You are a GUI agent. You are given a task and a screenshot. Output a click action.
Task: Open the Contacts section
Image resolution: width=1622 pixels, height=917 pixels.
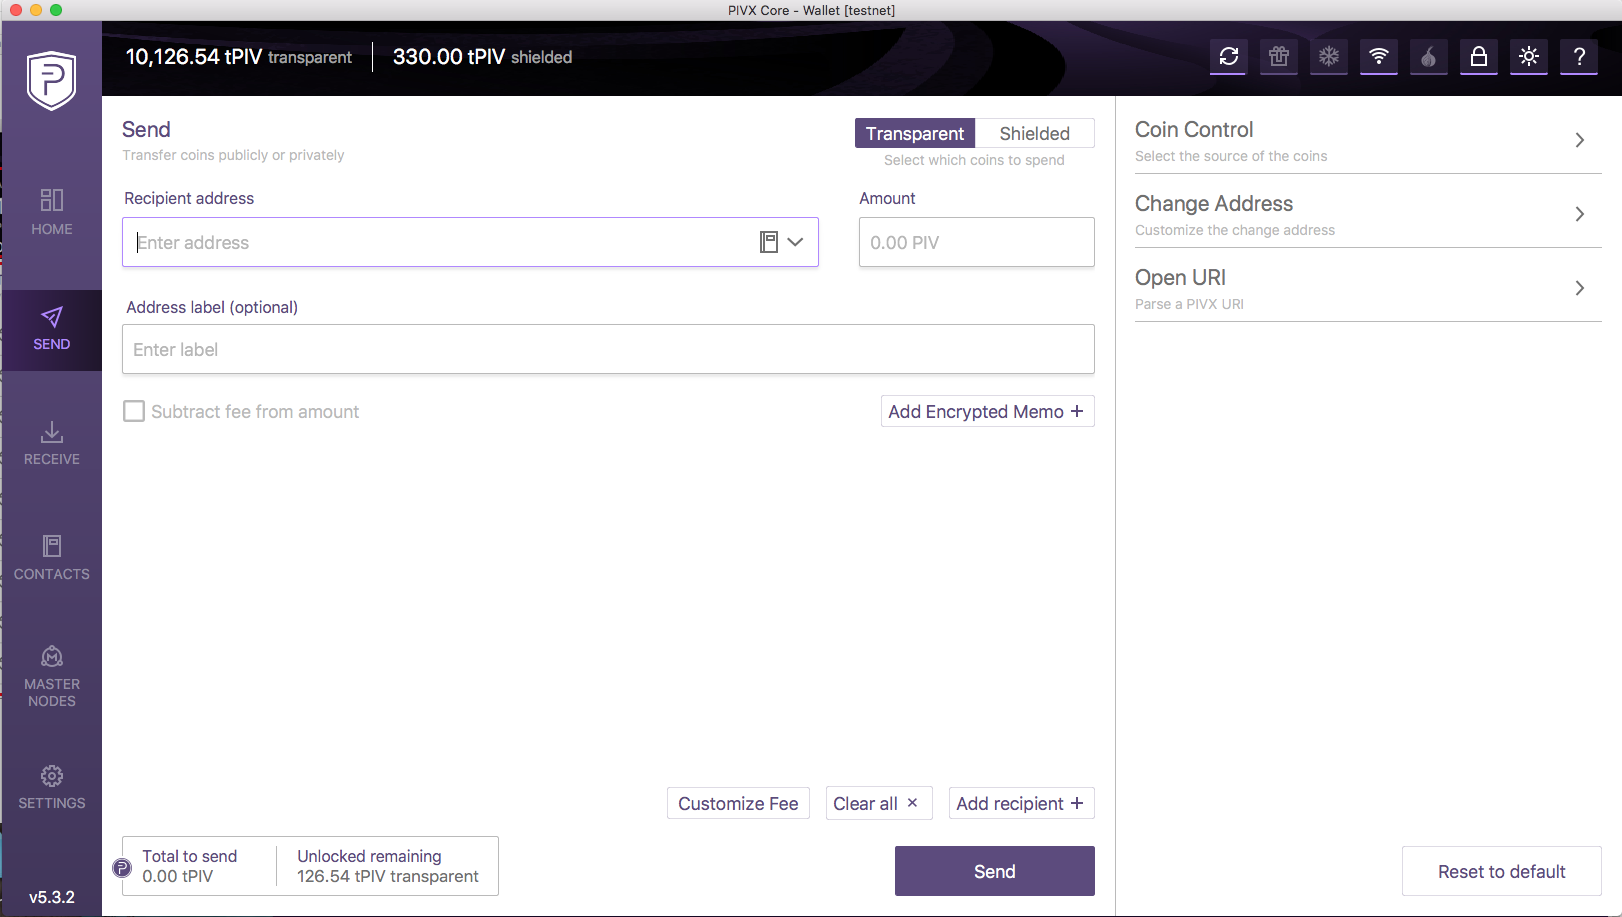tap(52, 558)
